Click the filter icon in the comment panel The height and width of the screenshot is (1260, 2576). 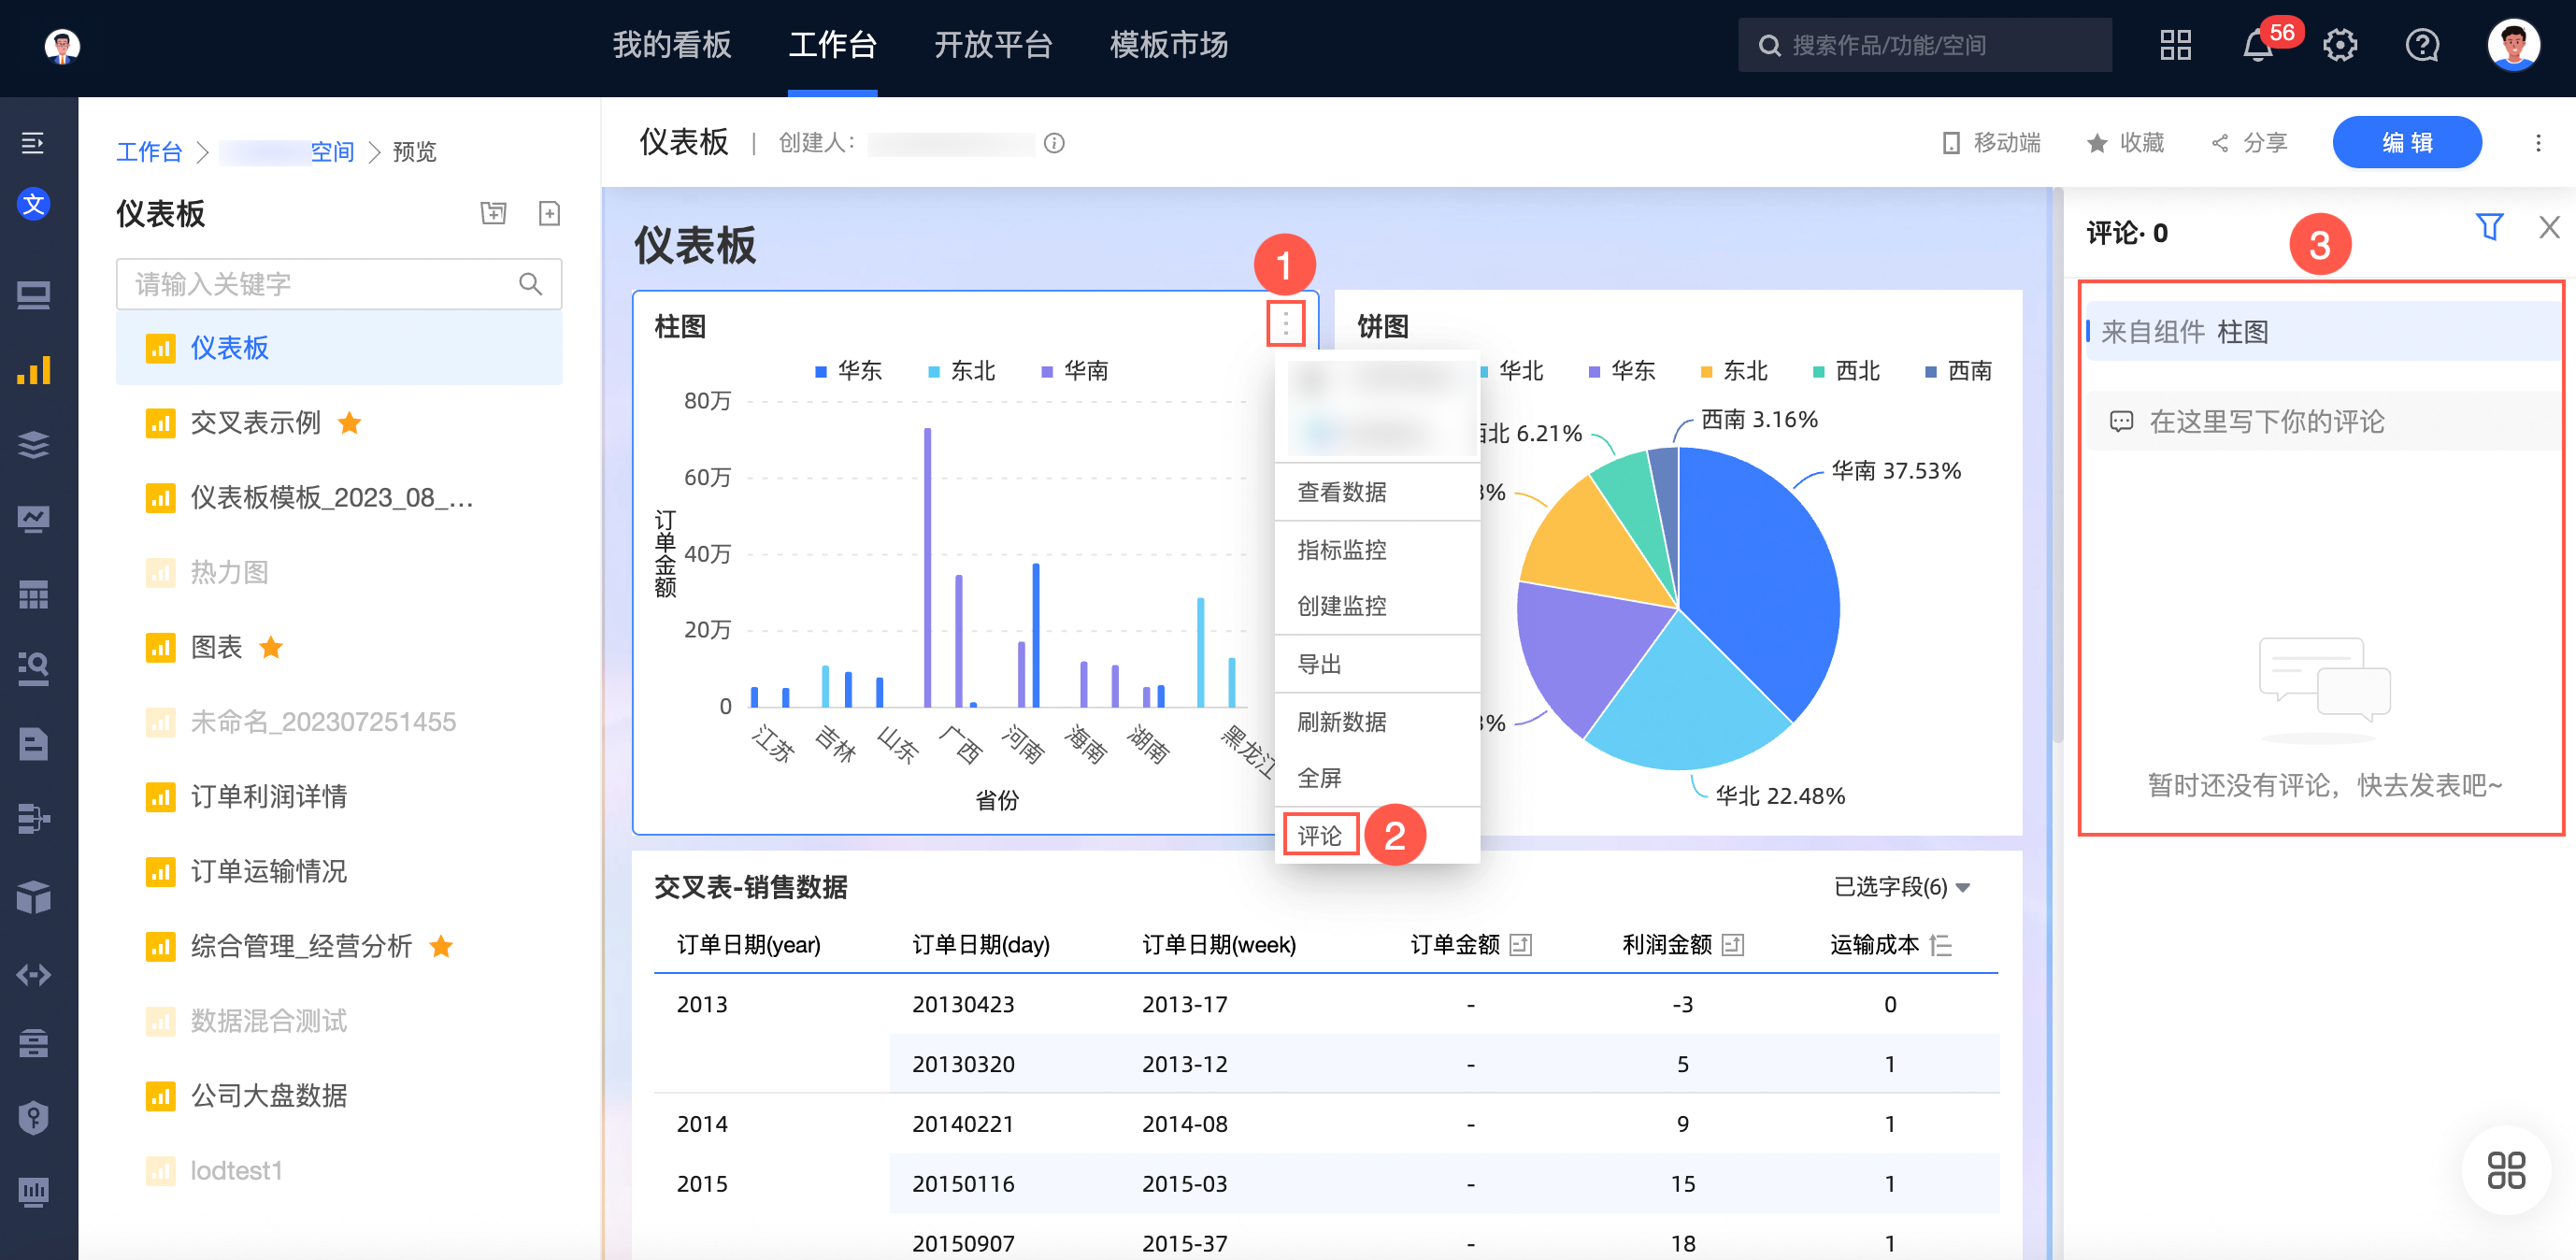[x=2489, y=228]
